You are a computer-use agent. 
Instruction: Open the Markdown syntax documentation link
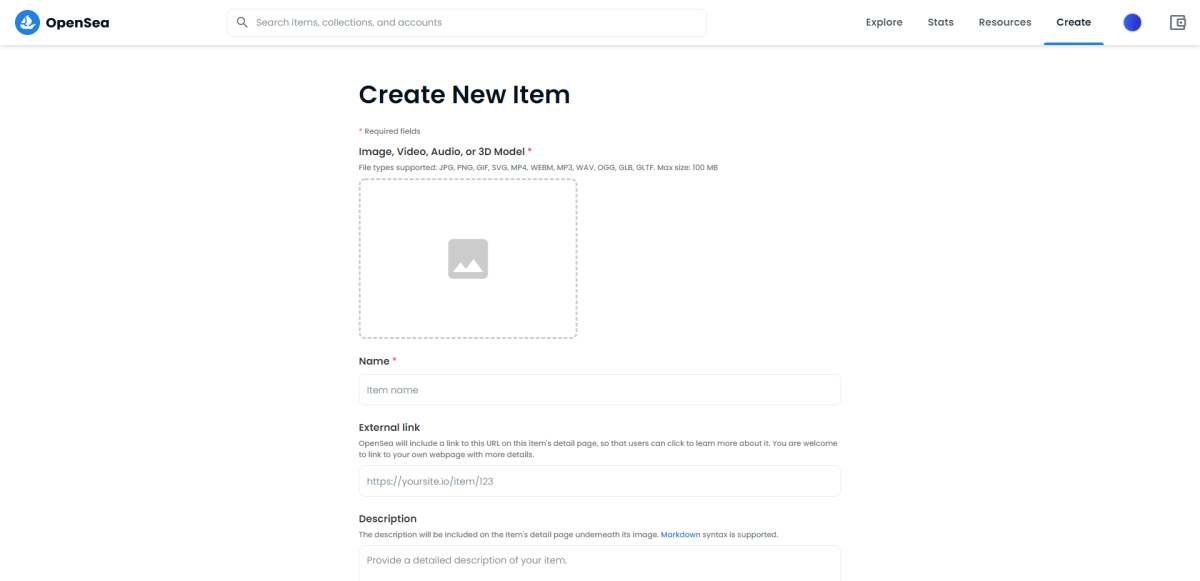pos(680,534)
